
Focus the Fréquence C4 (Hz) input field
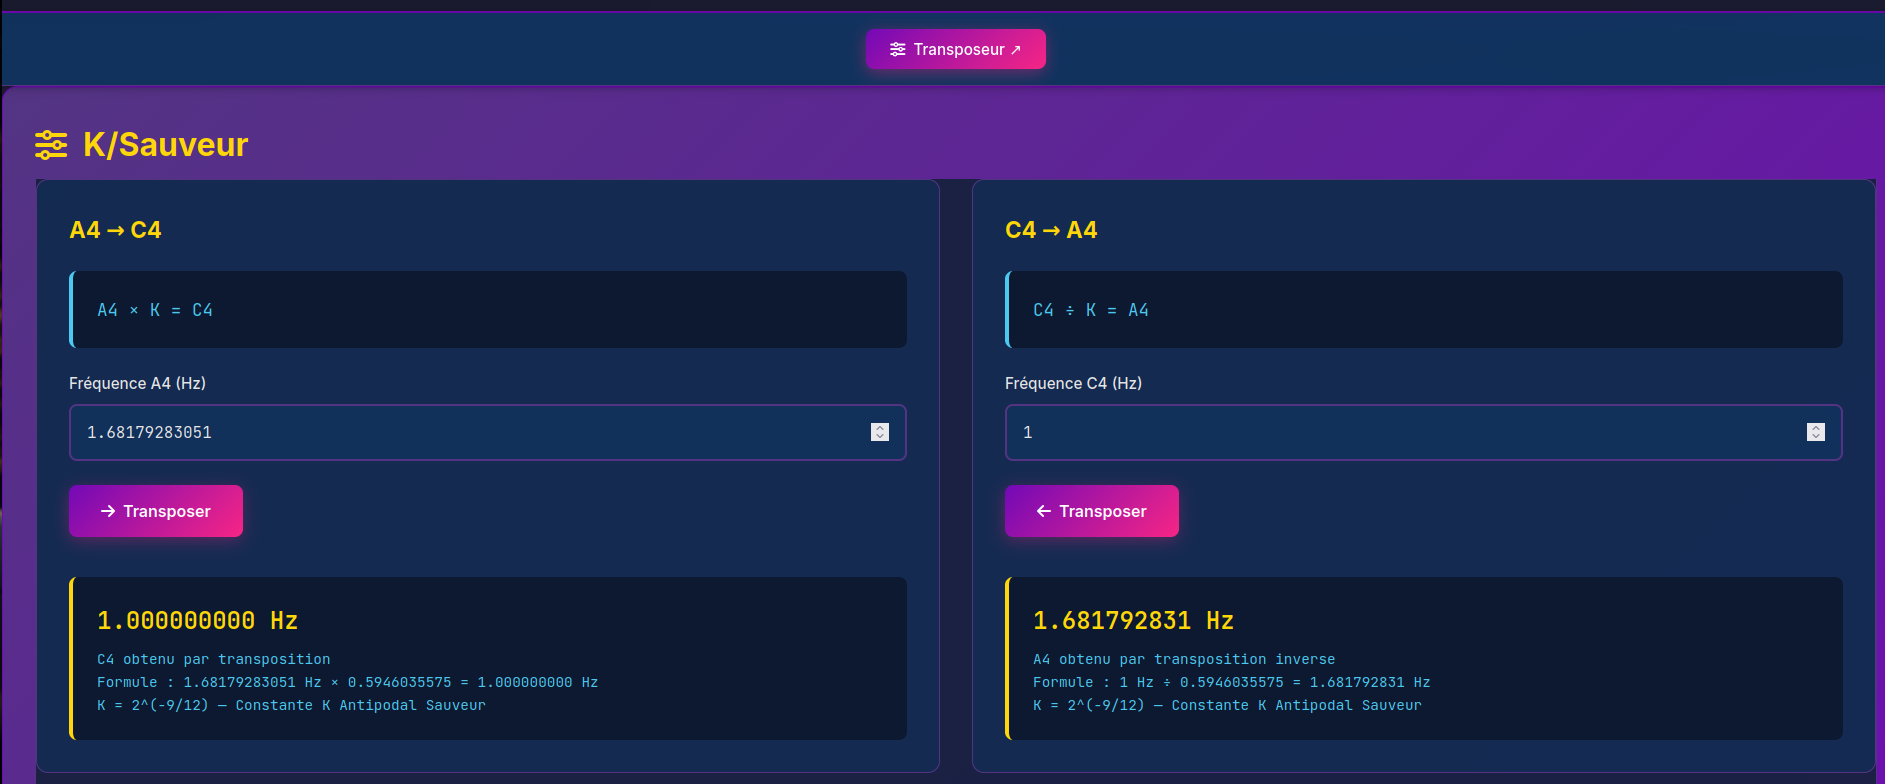pos(1424,432)
